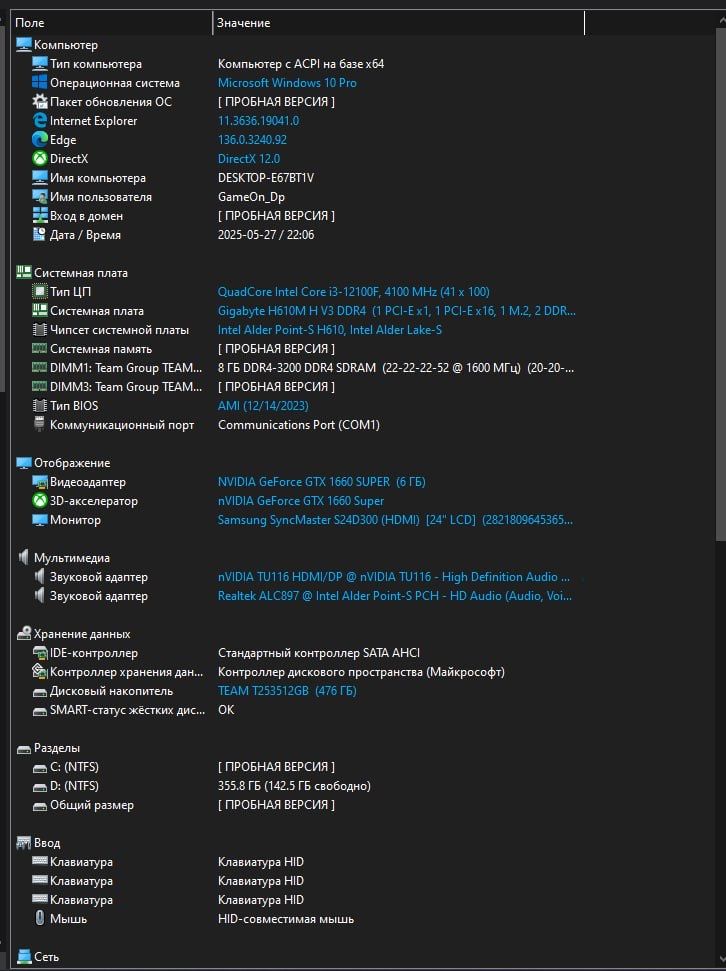Click the BIOS chip icon beside Тип BIOS
The width and height of the screenshot is (726, 971).
tap(40, 406)
